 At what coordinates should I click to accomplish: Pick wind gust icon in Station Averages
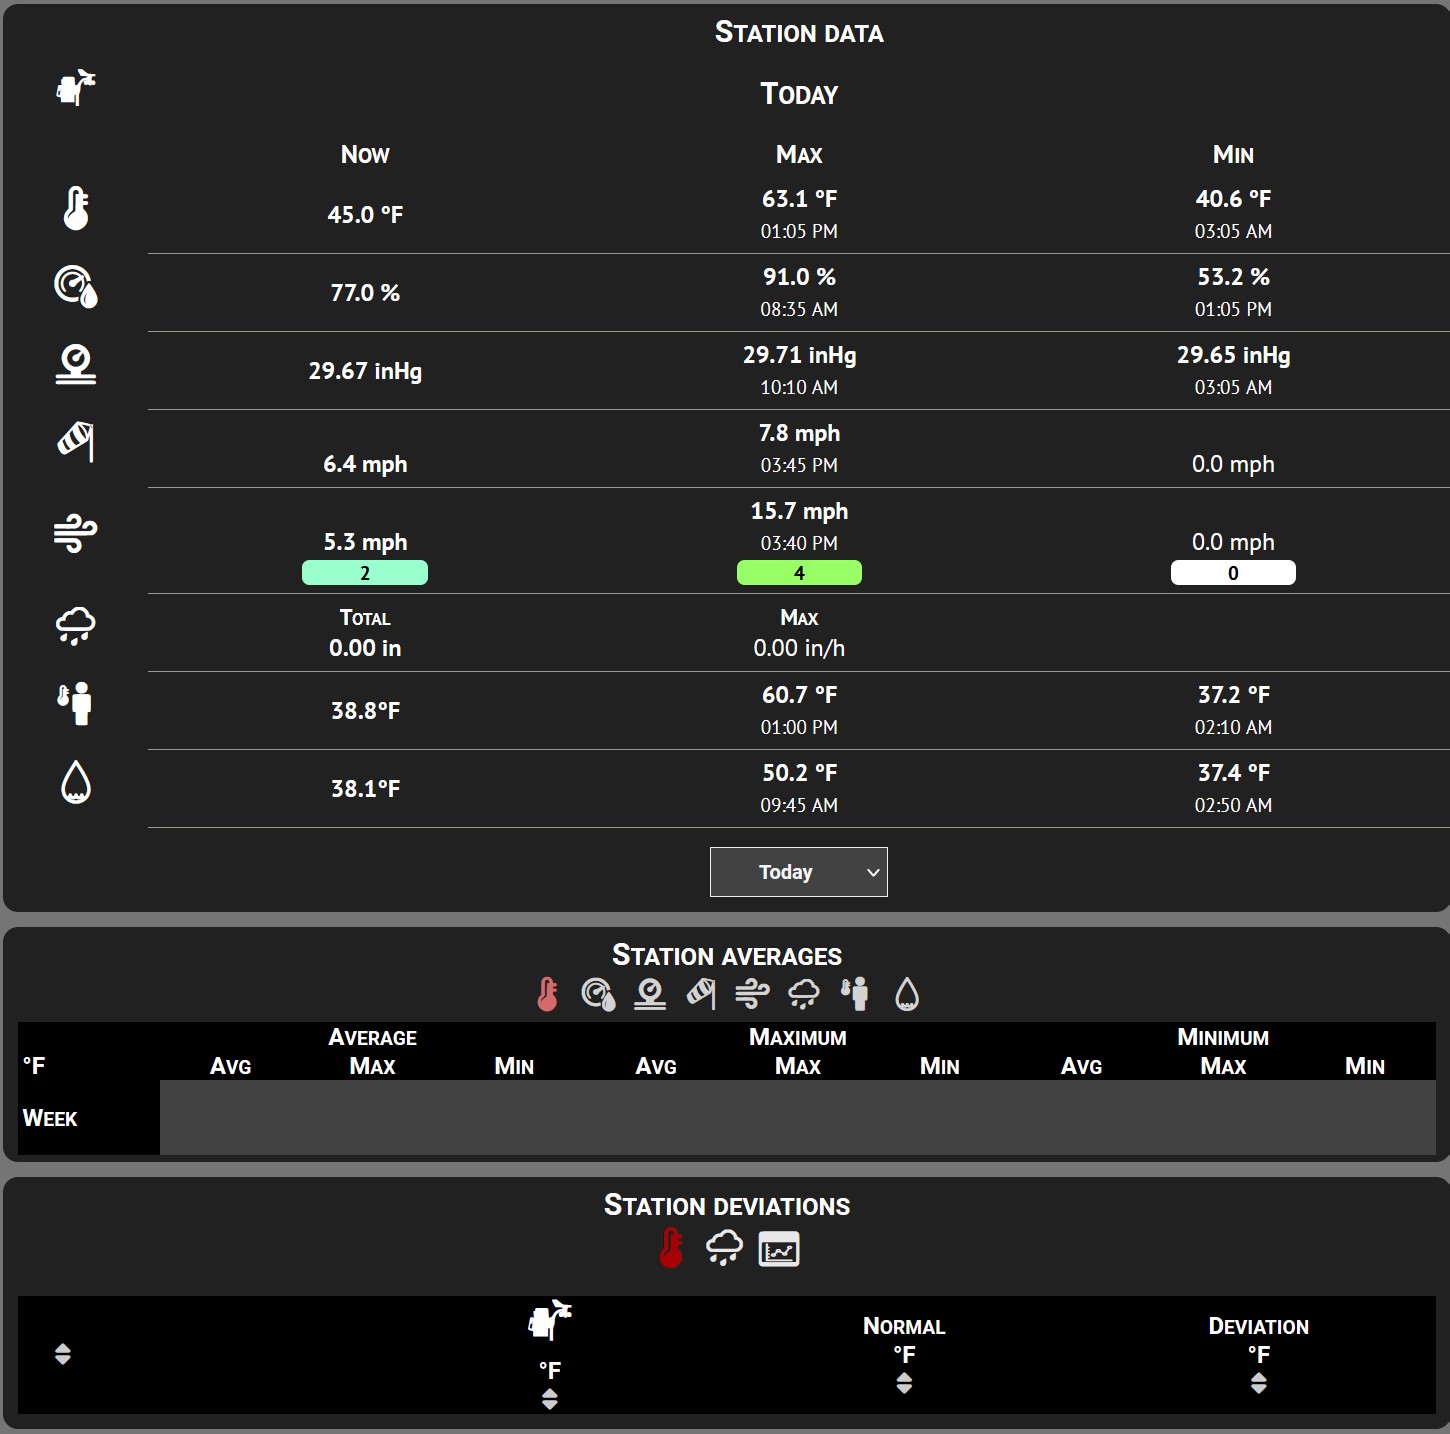point(752,994)
